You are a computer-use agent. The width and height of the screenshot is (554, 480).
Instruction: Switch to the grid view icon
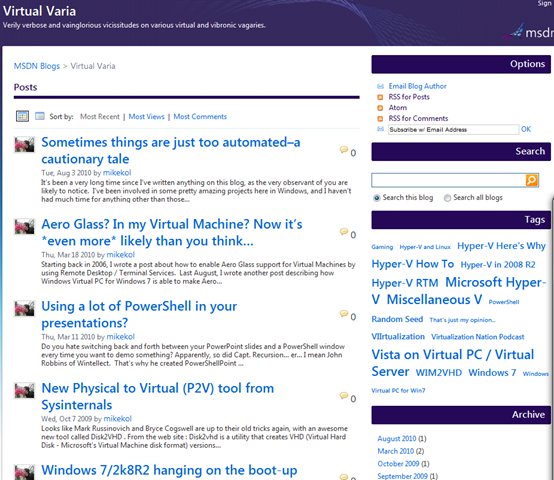22,116
